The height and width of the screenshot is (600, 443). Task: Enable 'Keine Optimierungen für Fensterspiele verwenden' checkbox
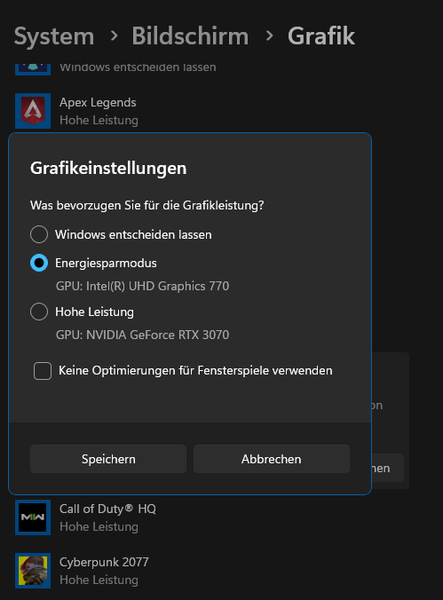click(x=42, y=371)
